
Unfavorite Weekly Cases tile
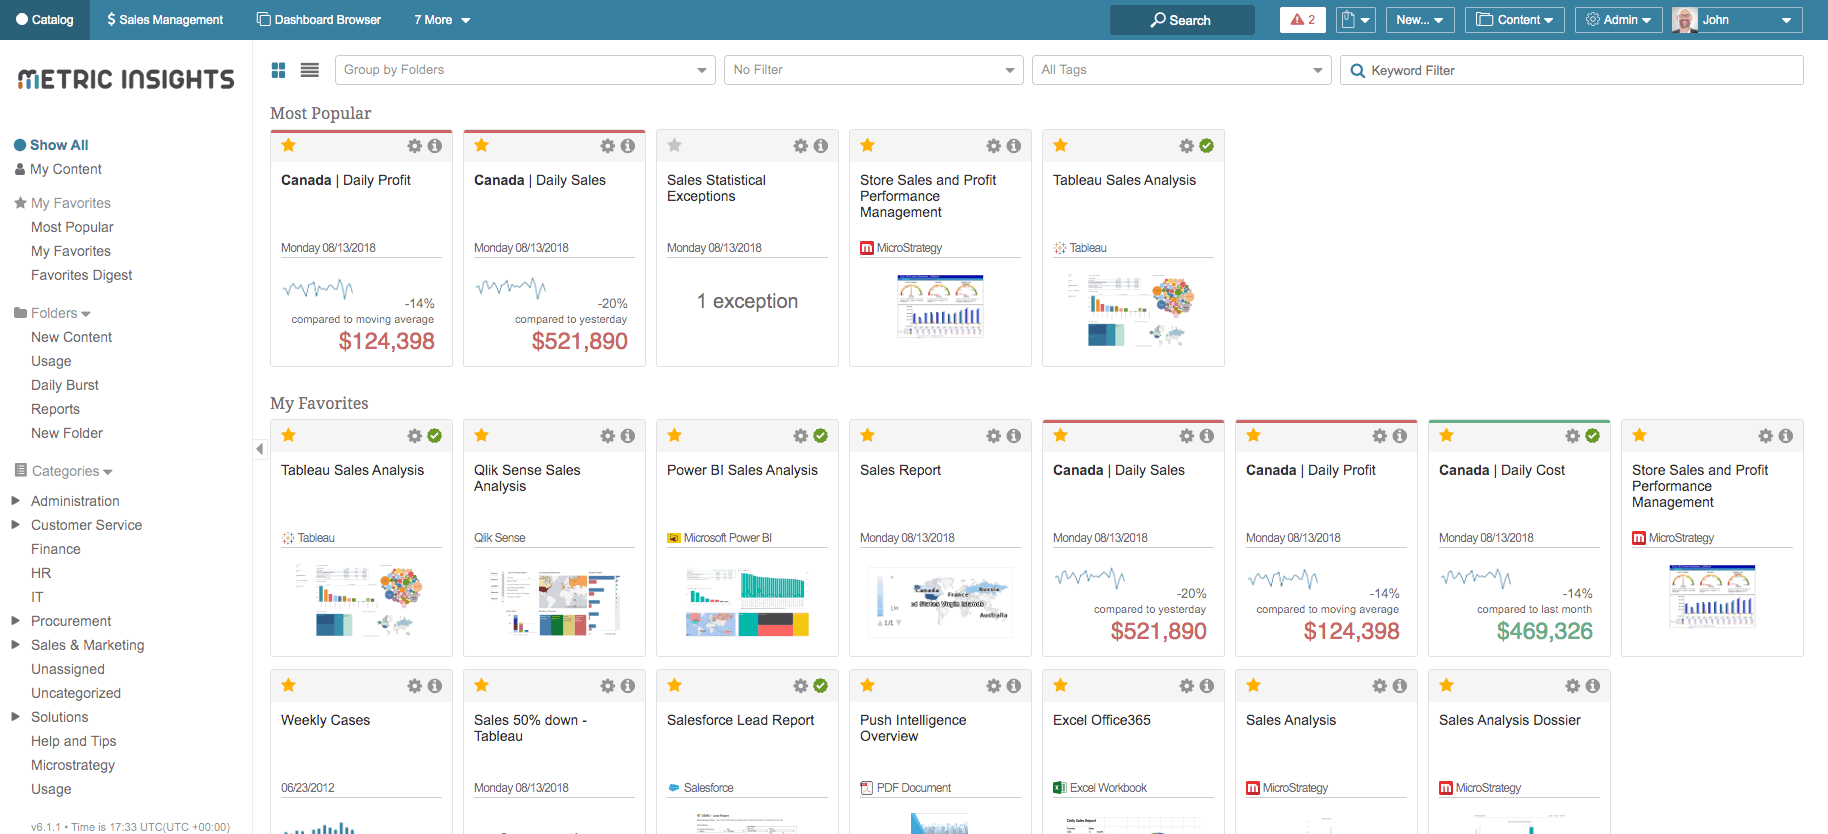(x=289, y=685)
